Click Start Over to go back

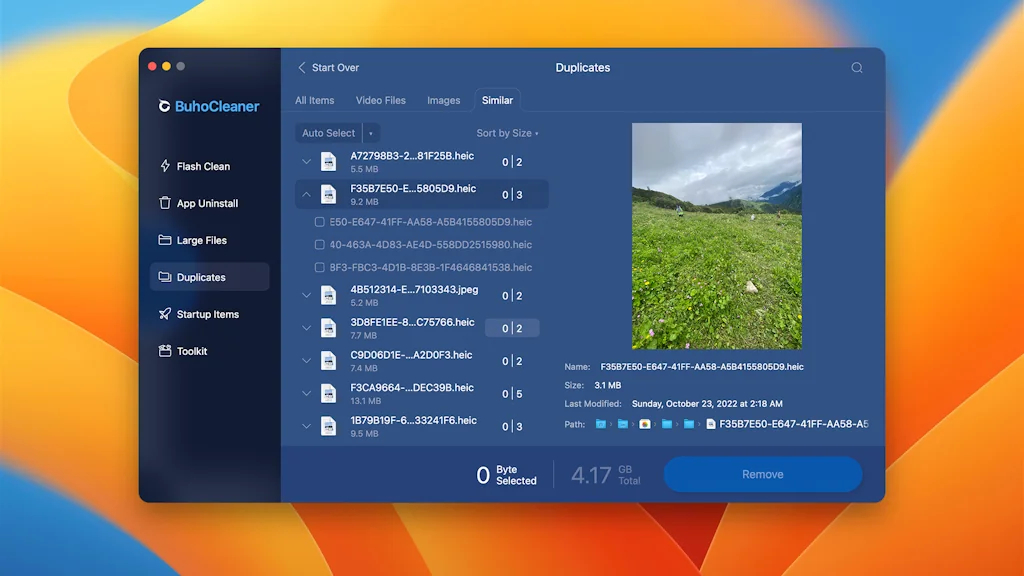click(x=328, y=68)
